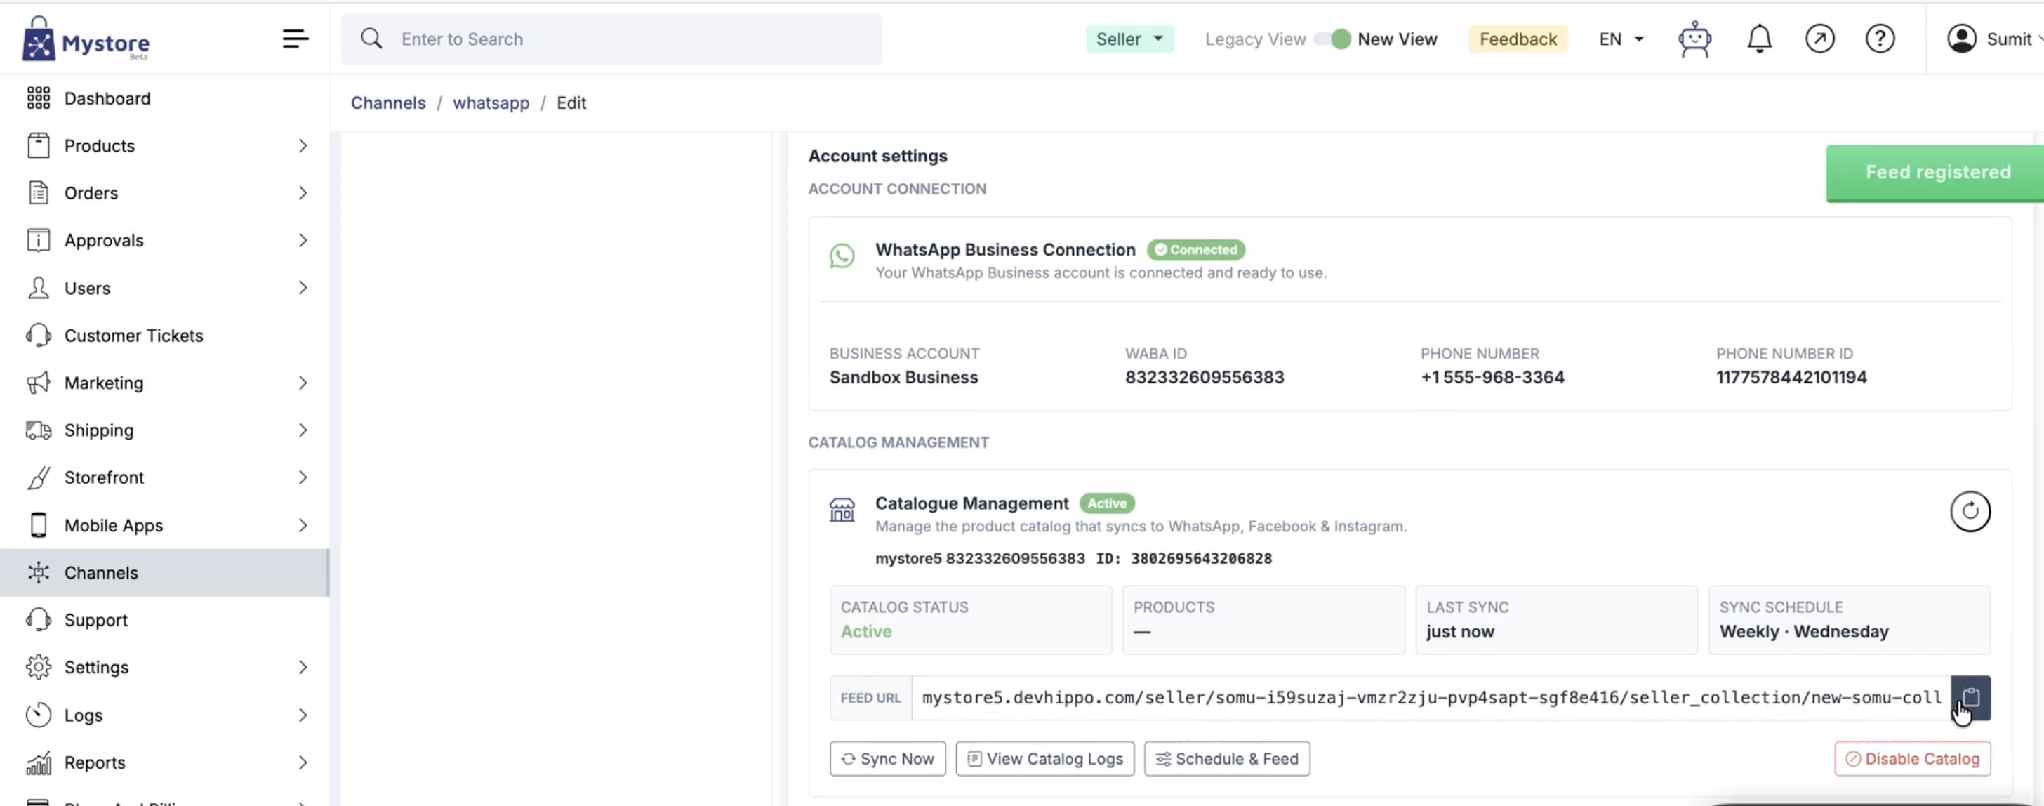
Task: Click the Orders document icon
Action: 38,193
